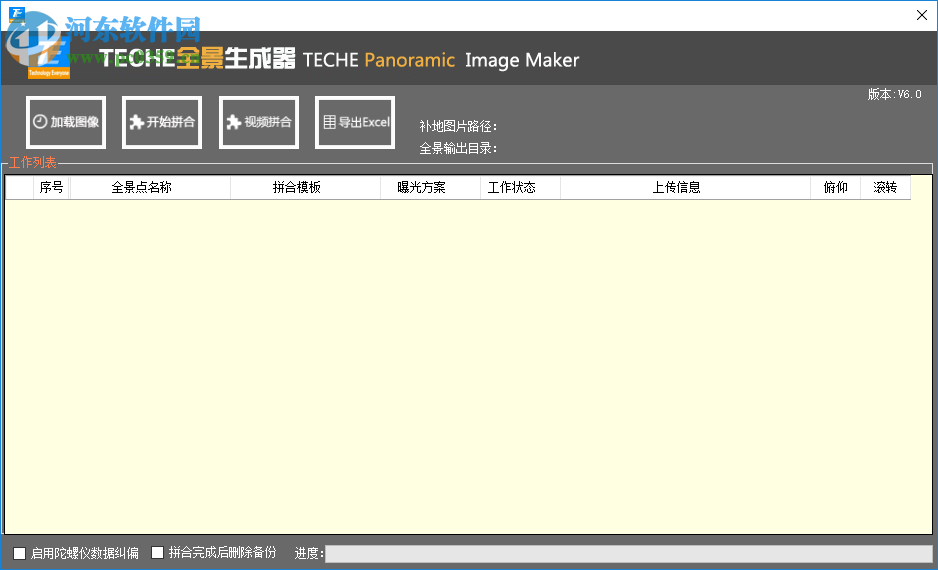Click the 加载图像 load image button

pyautogui.click(x=66, y=122)
